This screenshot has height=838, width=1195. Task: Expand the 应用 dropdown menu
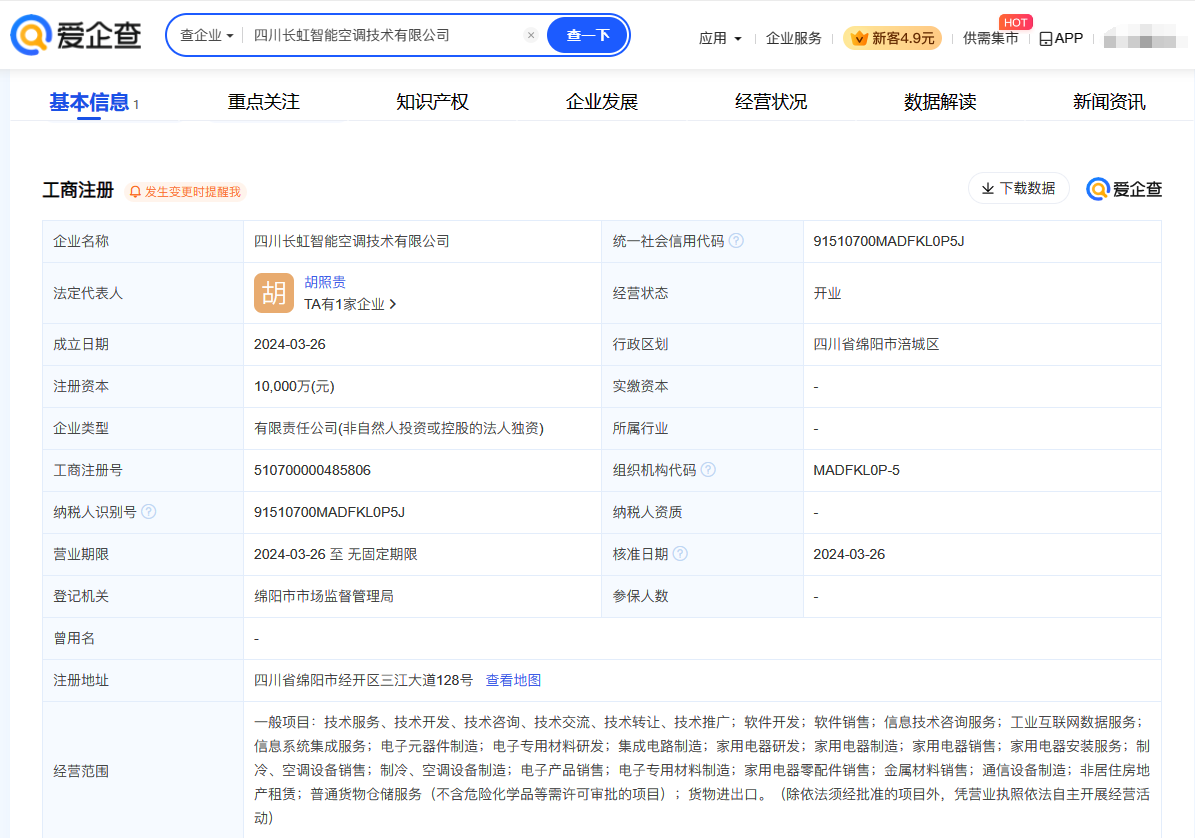tap(720, 38)
